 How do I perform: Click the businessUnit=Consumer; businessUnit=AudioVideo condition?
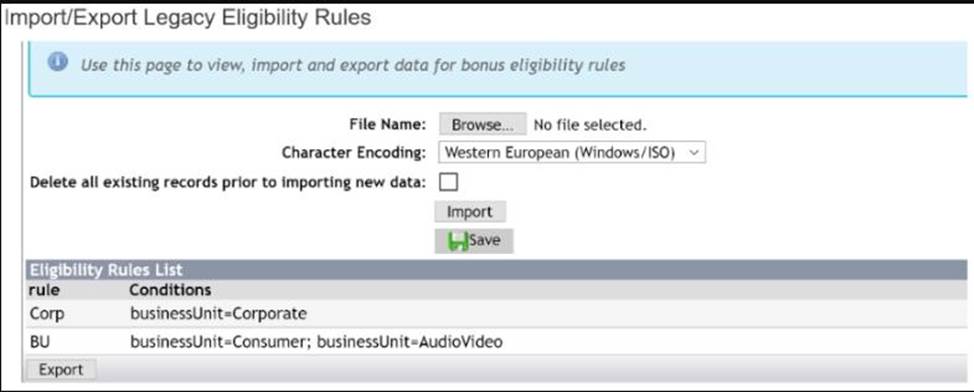pyautogui.click(x=316, y=342)
